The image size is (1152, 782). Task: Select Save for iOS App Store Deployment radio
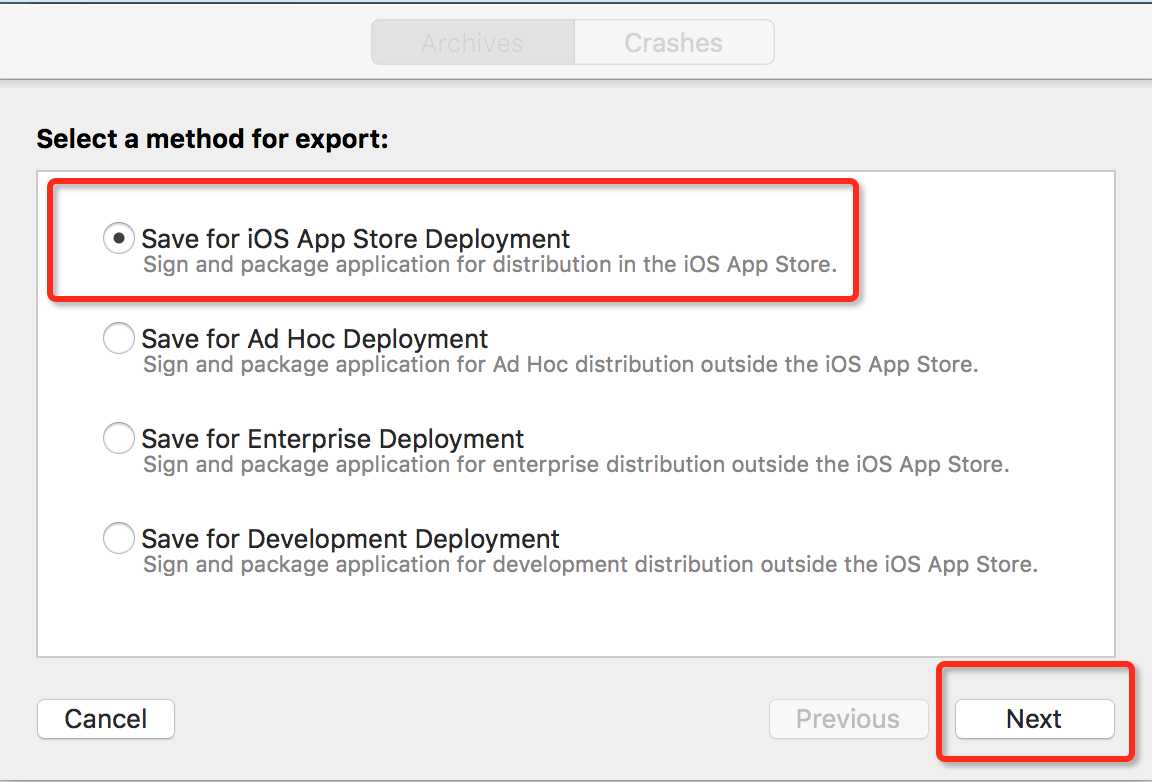tap(118, 239)
